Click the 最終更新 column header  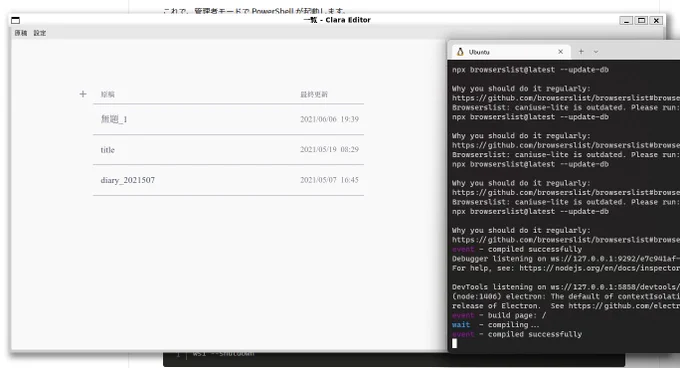pos(314,94)
